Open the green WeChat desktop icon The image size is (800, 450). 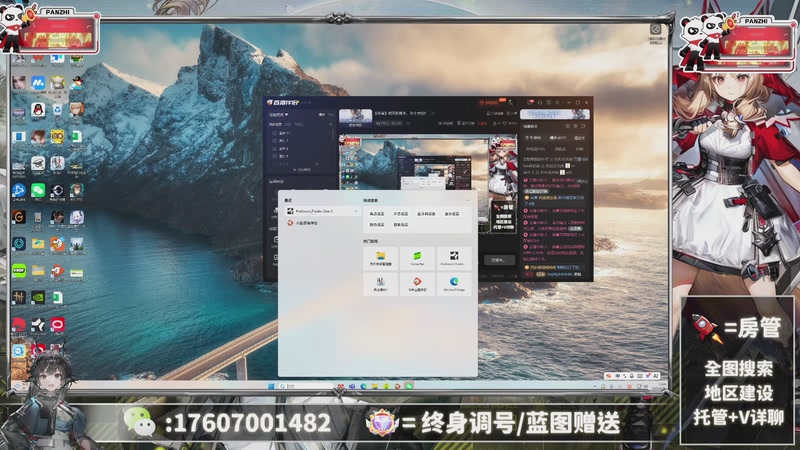[38, 189]
